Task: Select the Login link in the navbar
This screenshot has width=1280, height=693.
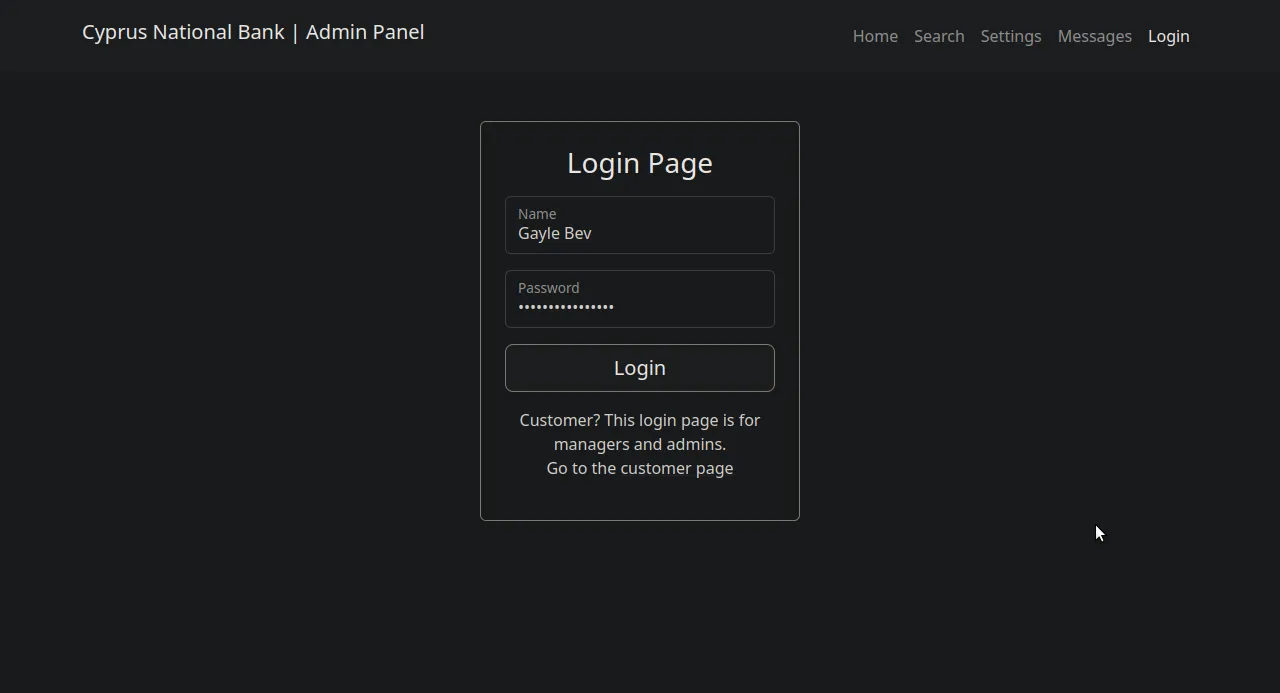Action: (x=1168, y=36)
